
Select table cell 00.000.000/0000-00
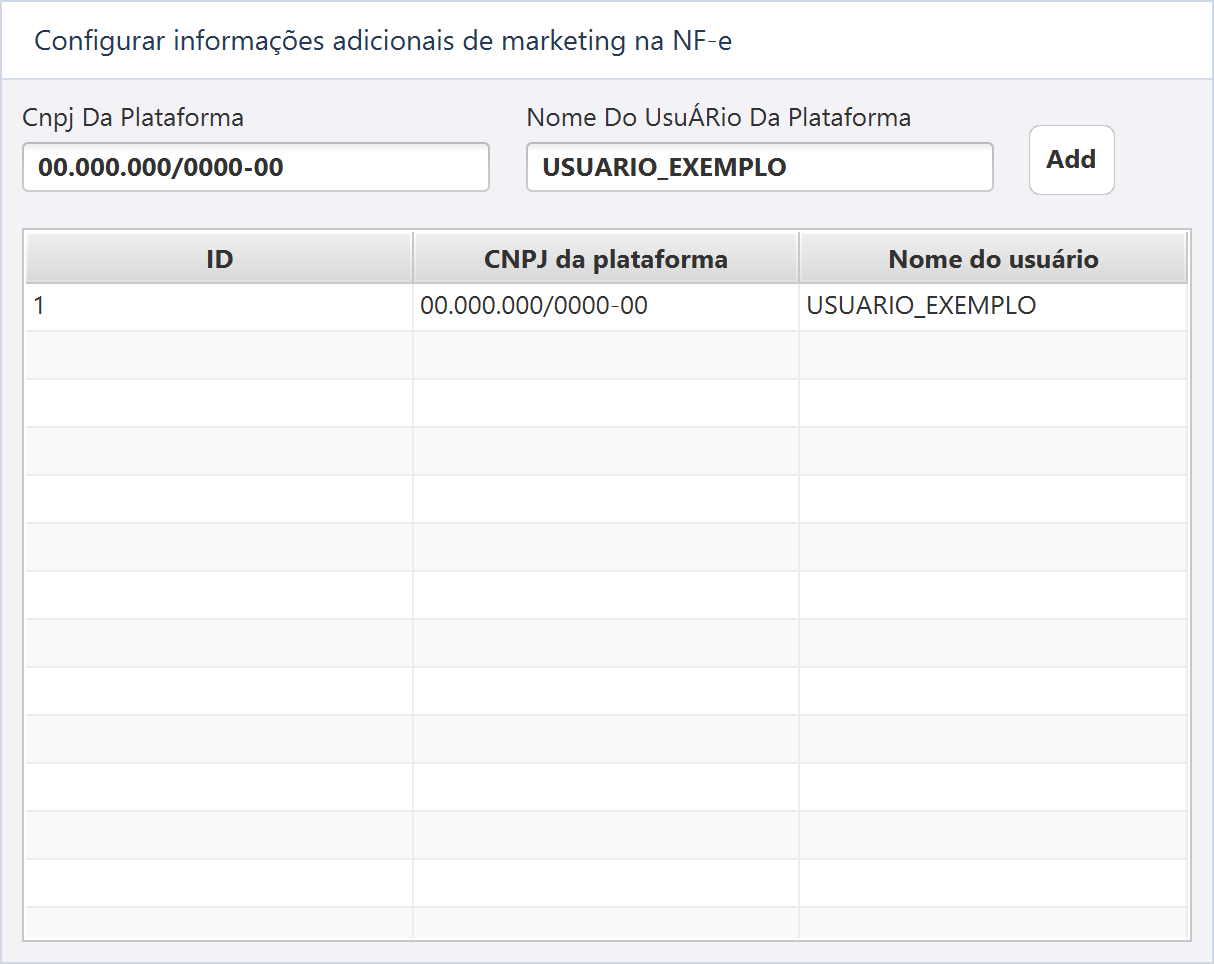tap(606, 306)
